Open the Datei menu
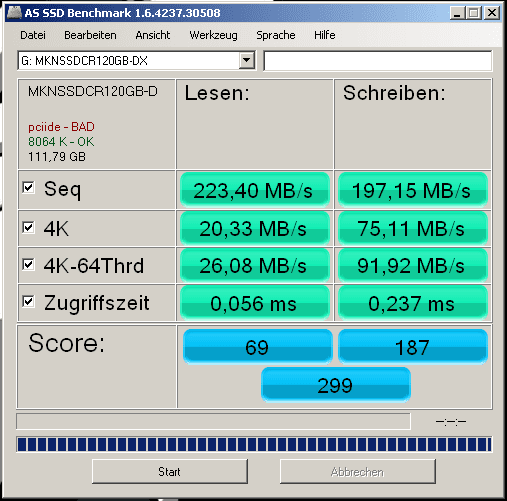This screenshot has height=501, width=507. pos(33,35)
